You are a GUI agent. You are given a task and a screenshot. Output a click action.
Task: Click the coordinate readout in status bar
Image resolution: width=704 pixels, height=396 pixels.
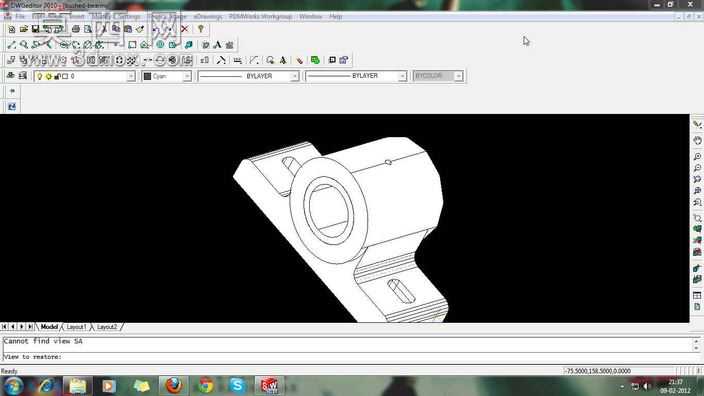[598, 371]
